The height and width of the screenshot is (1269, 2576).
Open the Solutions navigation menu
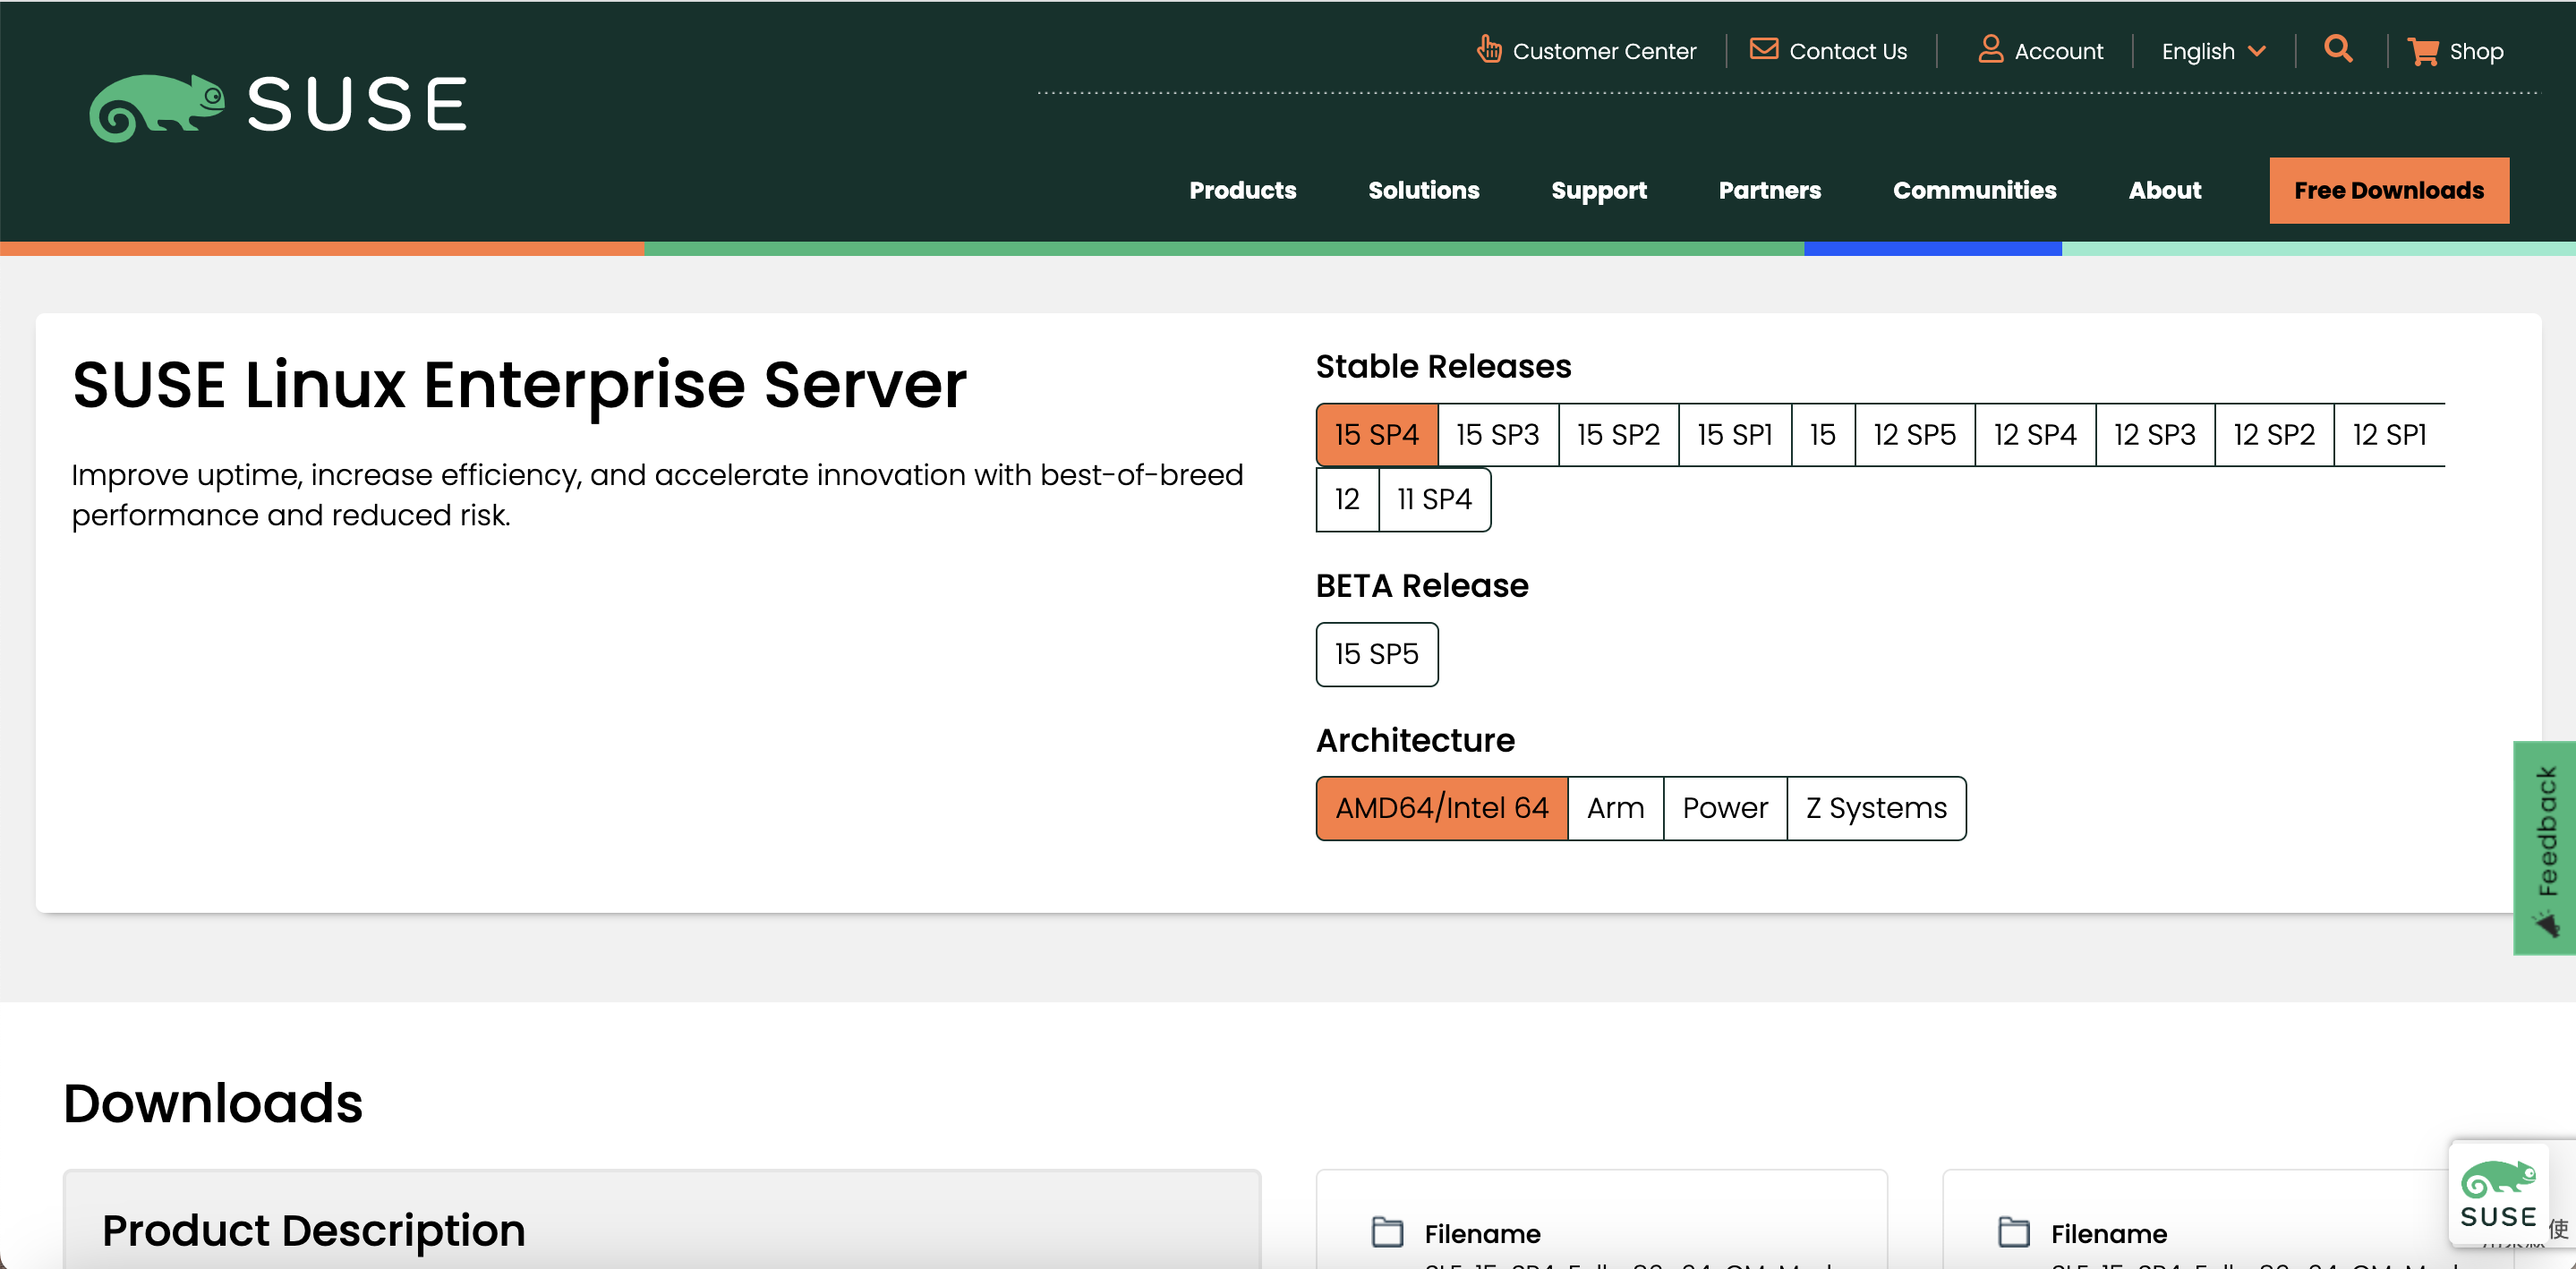tap(1423, 190)
